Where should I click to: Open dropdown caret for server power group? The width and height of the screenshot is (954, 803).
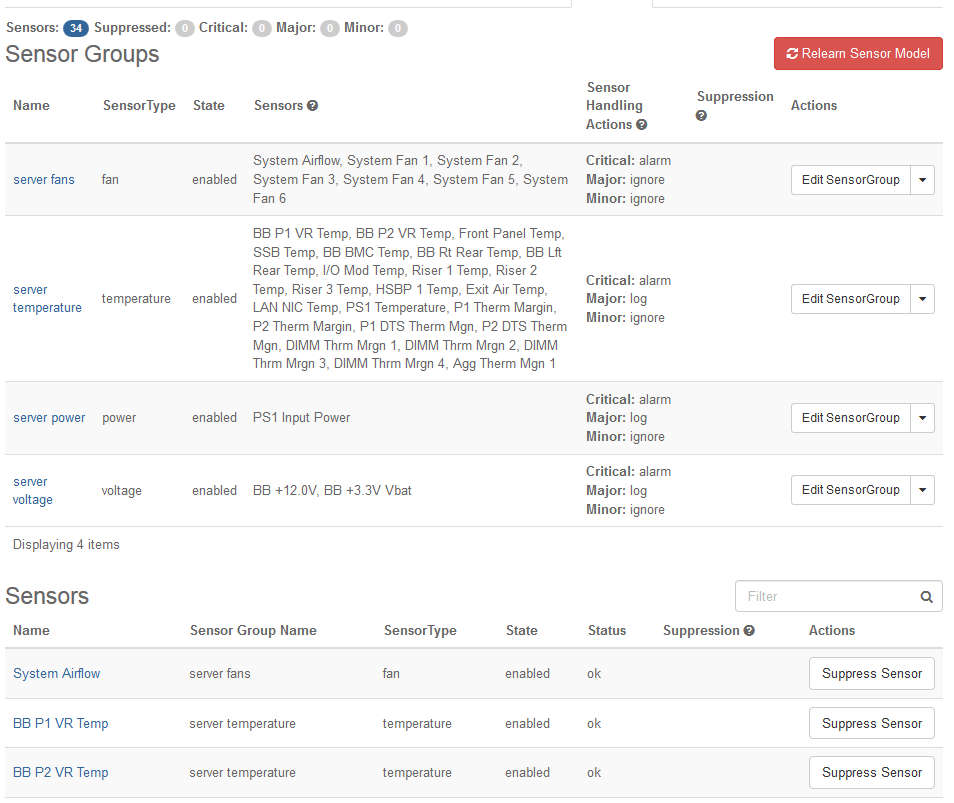pos(922,418)
